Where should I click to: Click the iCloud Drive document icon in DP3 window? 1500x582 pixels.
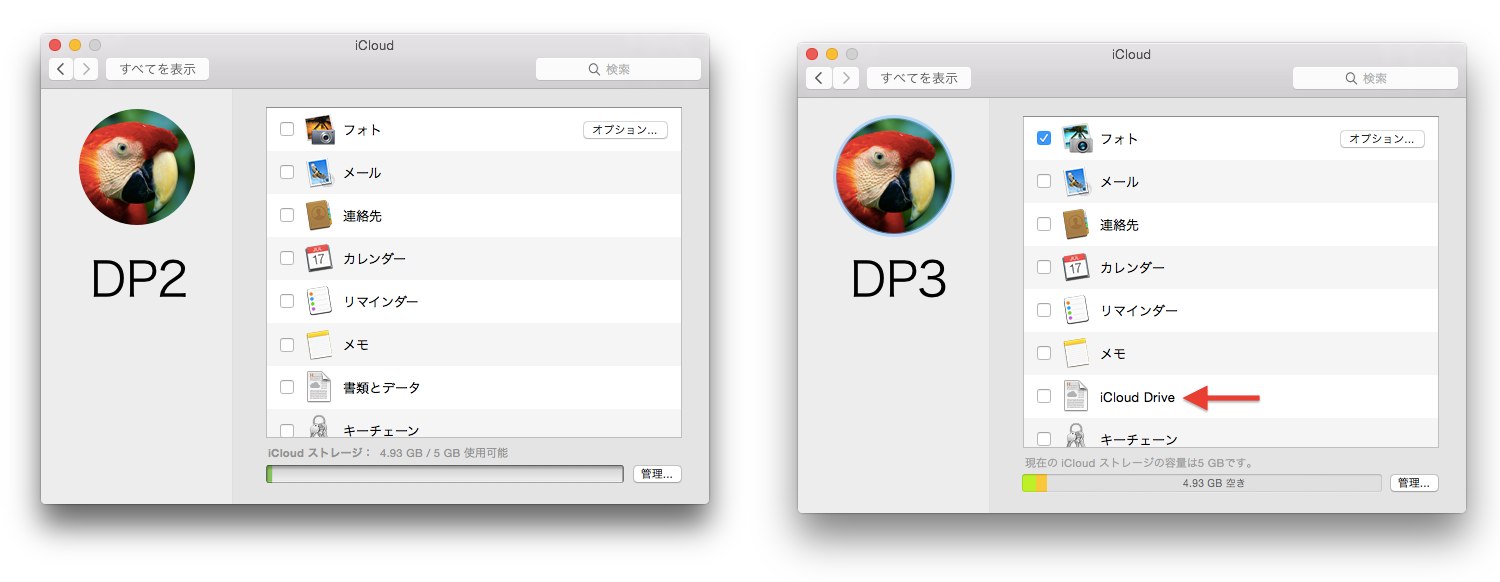(1076, 397)
